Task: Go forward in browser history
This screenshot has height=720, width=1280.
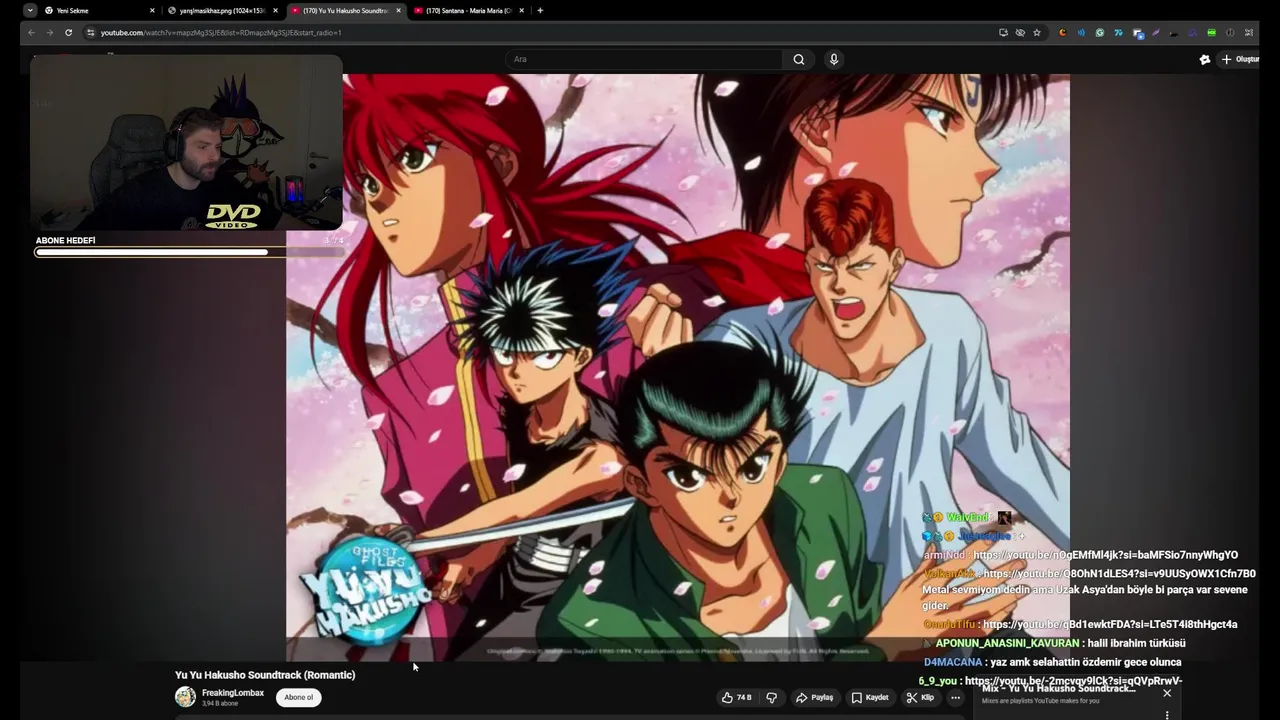Action: click(49, 32)
